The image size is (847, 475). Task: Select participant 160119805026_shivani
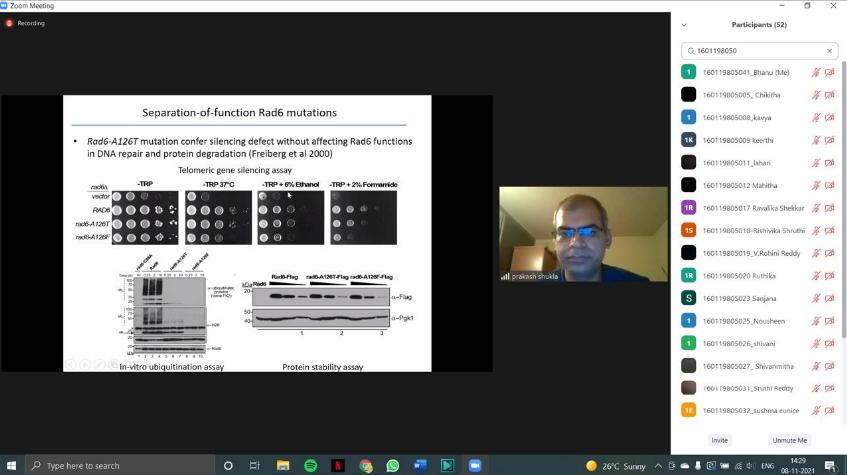[758, 344]
